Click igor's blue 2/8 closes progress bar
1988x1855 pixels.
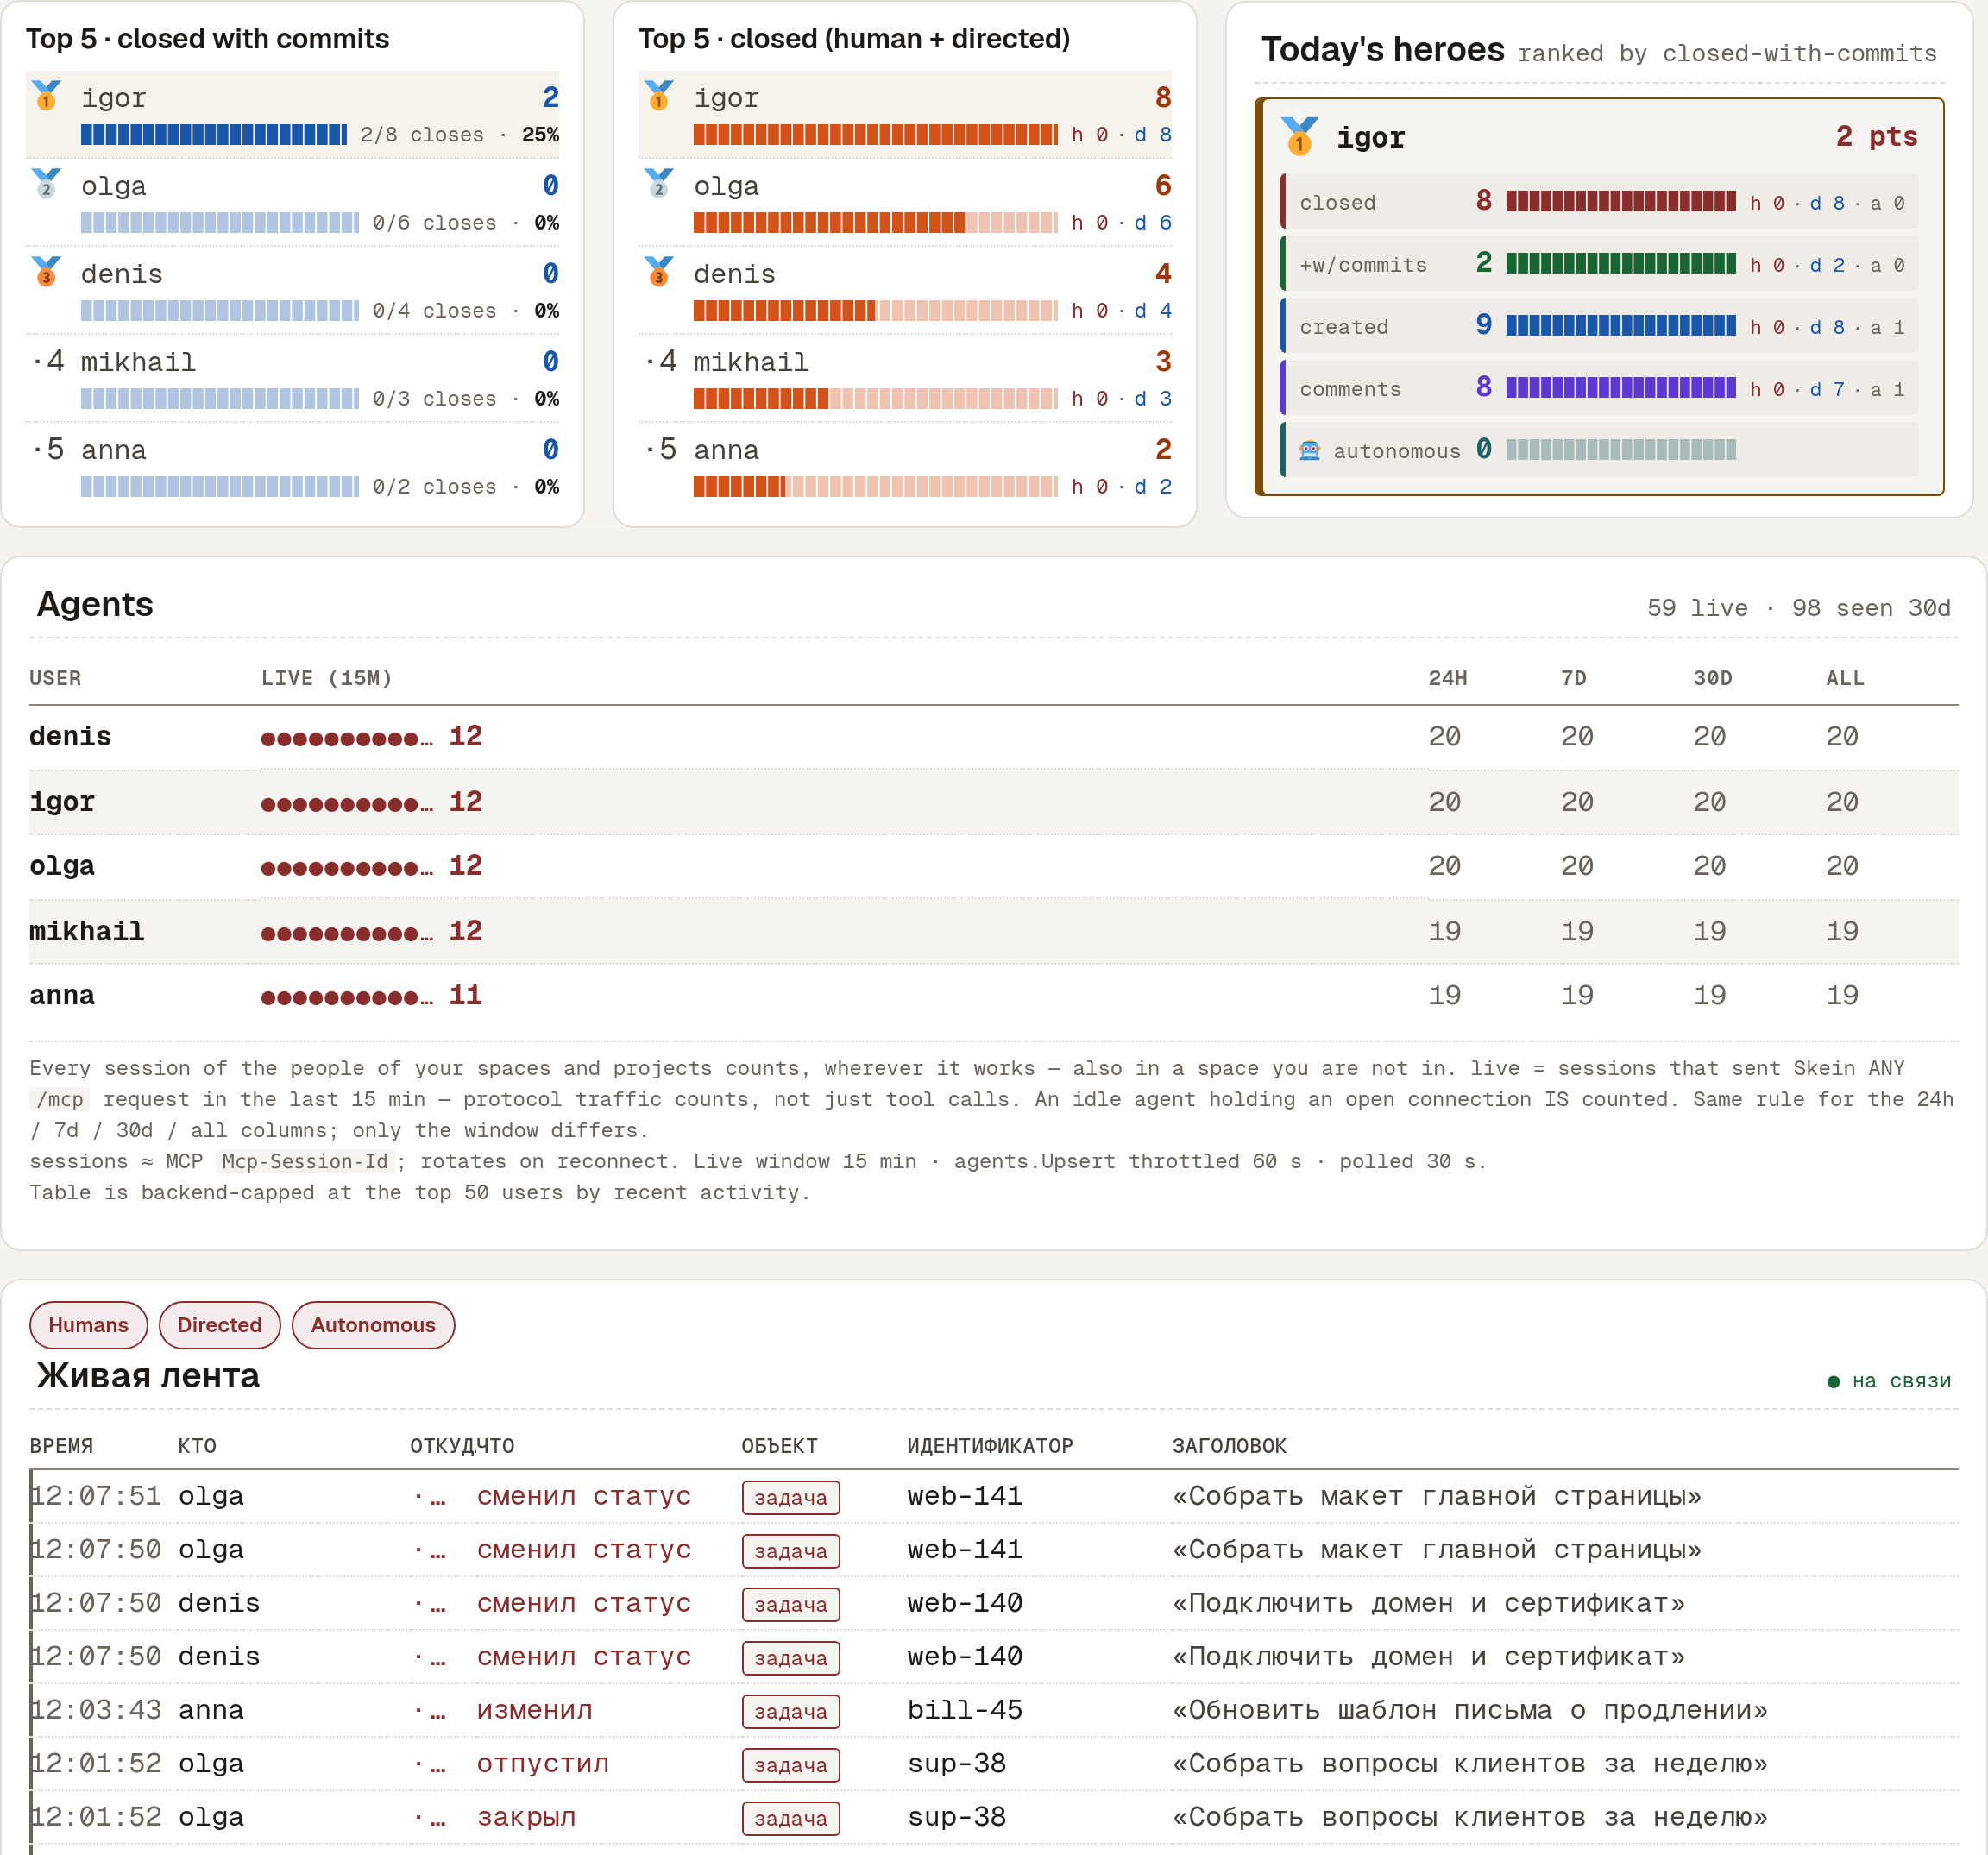coord(214,134)
